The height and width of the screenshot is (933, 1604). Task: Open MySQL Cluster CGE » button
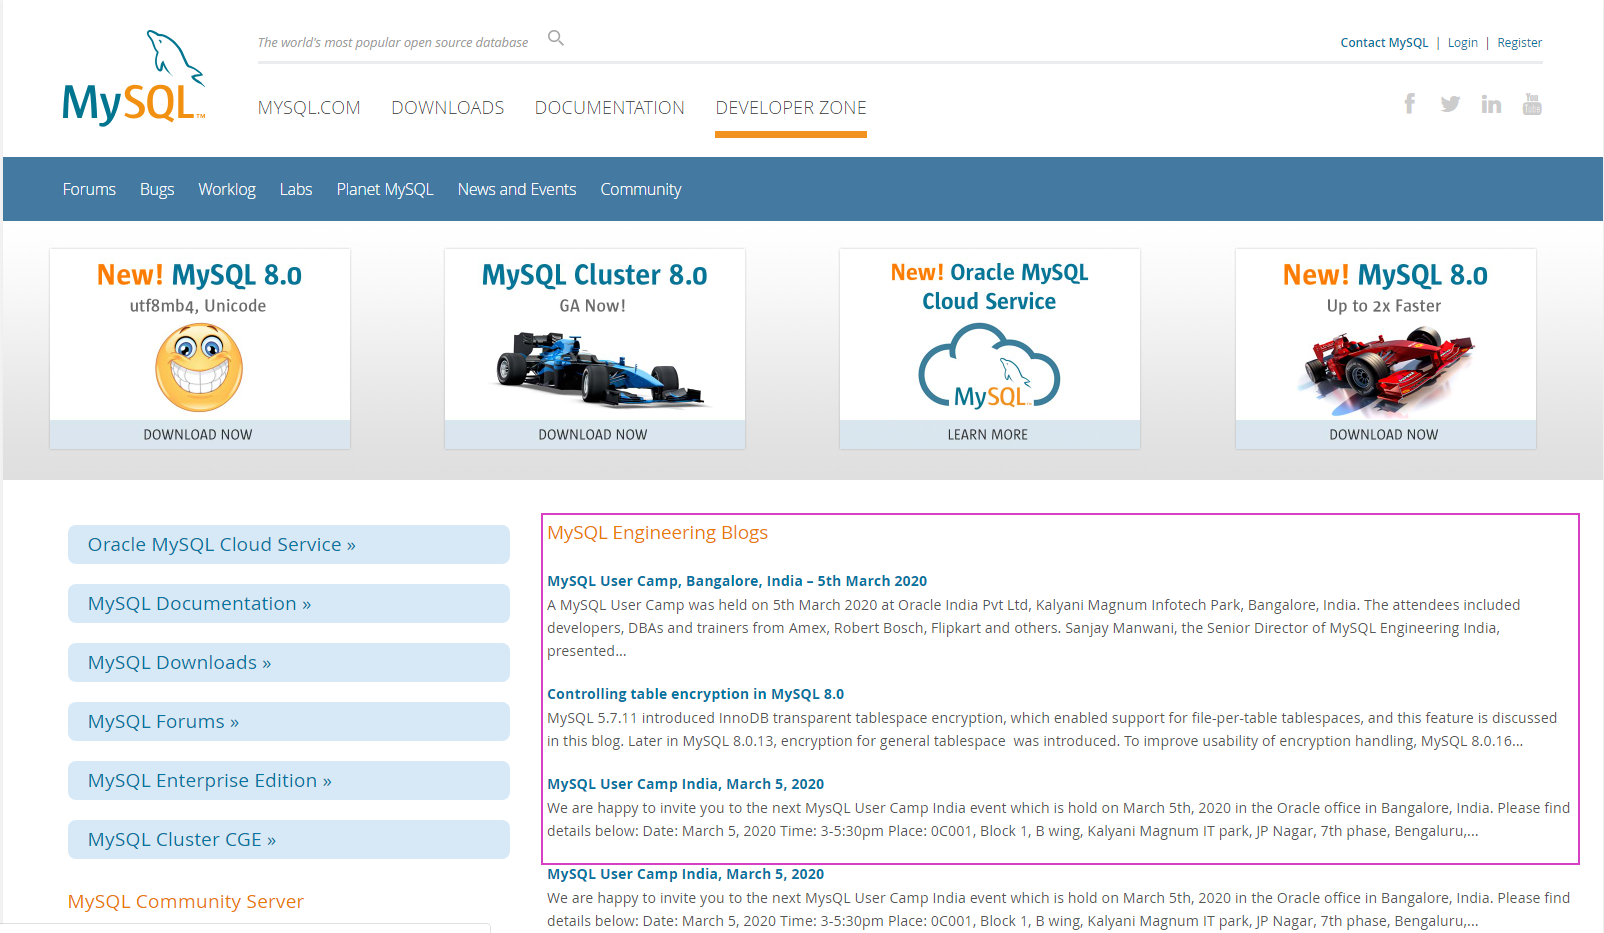289,839
